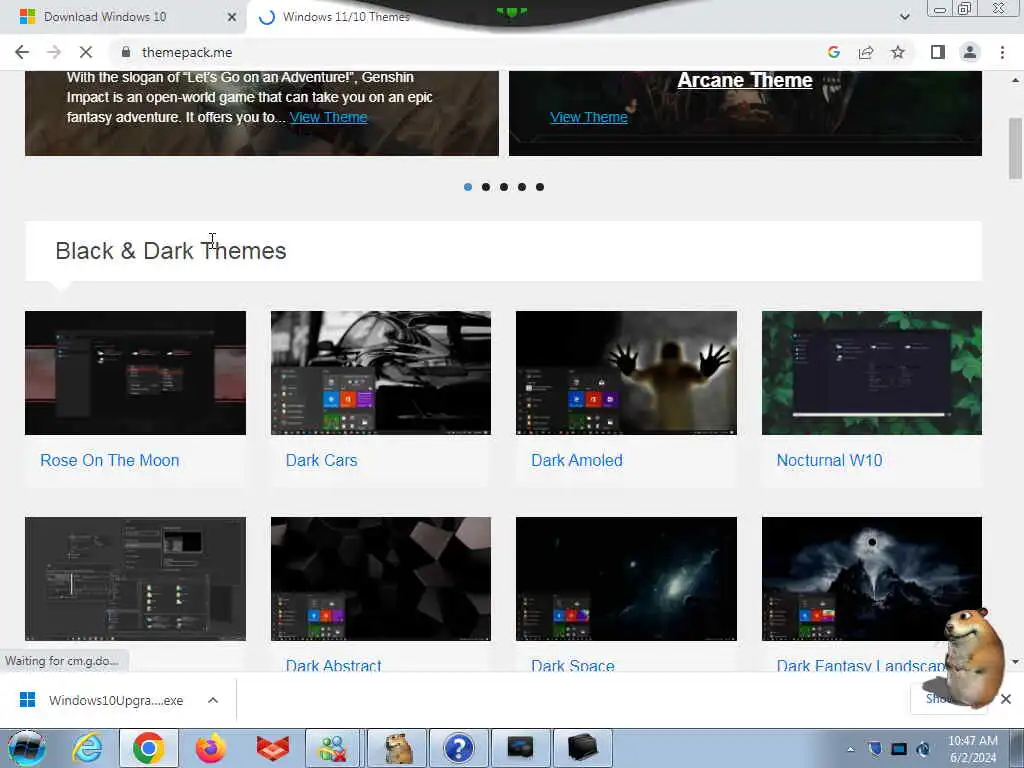Click the Dark Cars link
This screenshot has width=1024, height=768.
tap(321, 460)
